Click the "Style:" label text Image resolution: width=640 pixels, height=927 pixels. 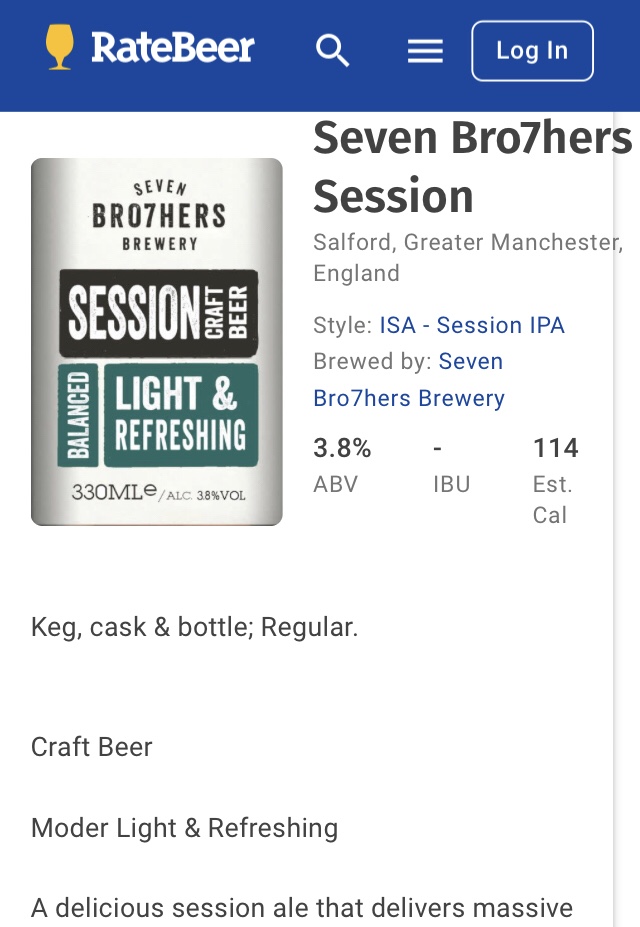[x=343, y=325]
